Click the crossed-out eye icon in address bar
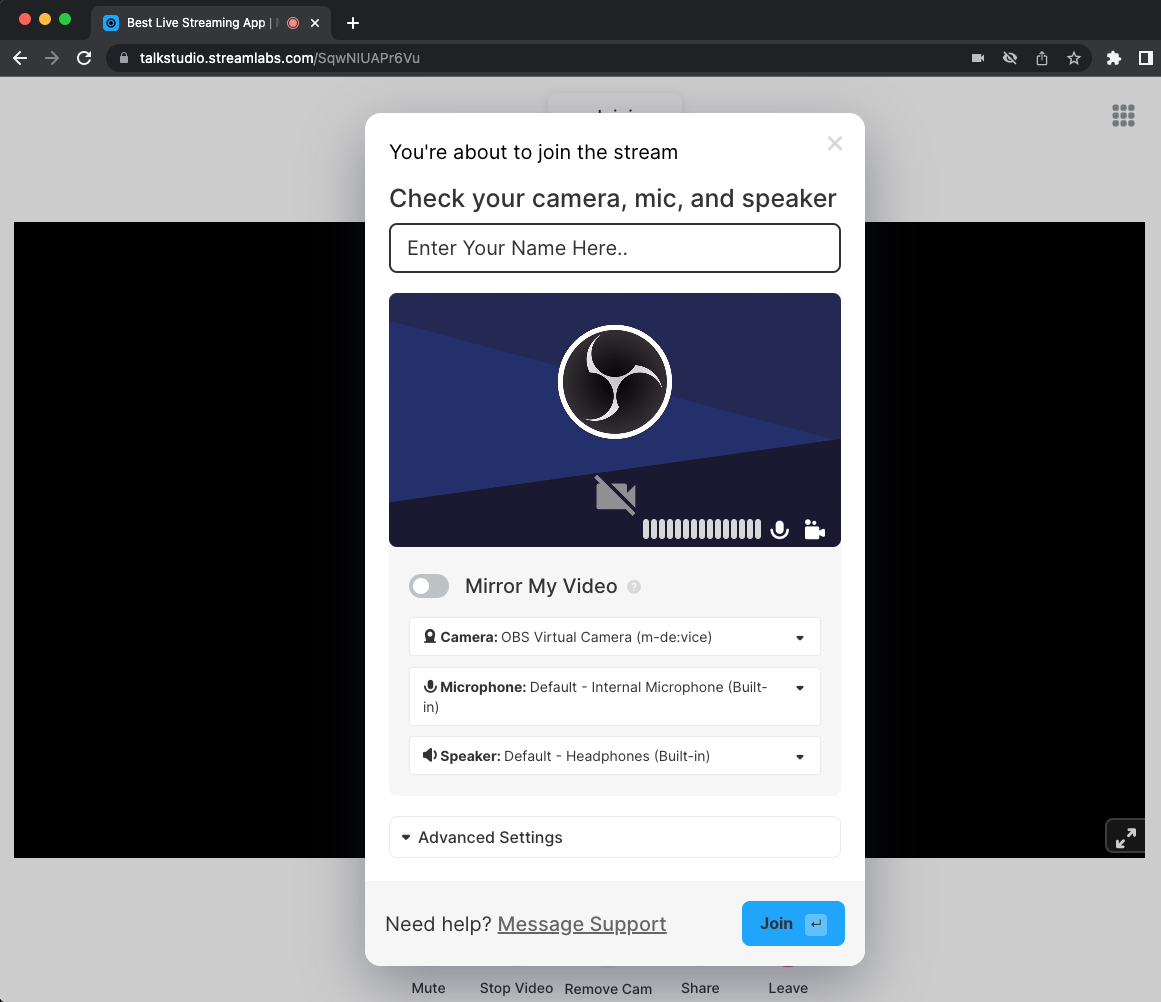This screenshot has width=1161, height=1002. tap(1009, 58)
